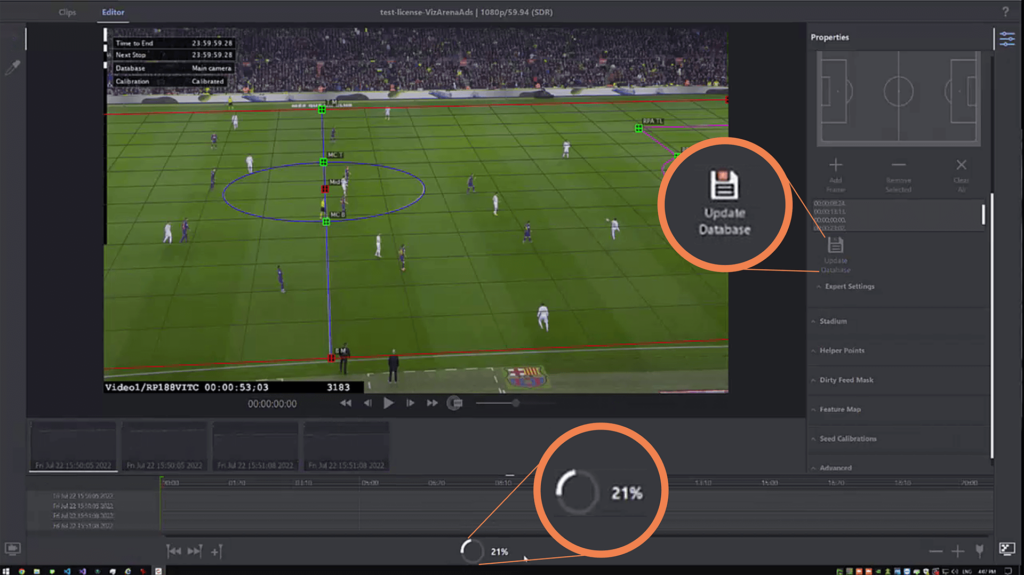Click the Add Frame plus icon
This screenshot has width=1024, height=575.
[x=836, y=165]
